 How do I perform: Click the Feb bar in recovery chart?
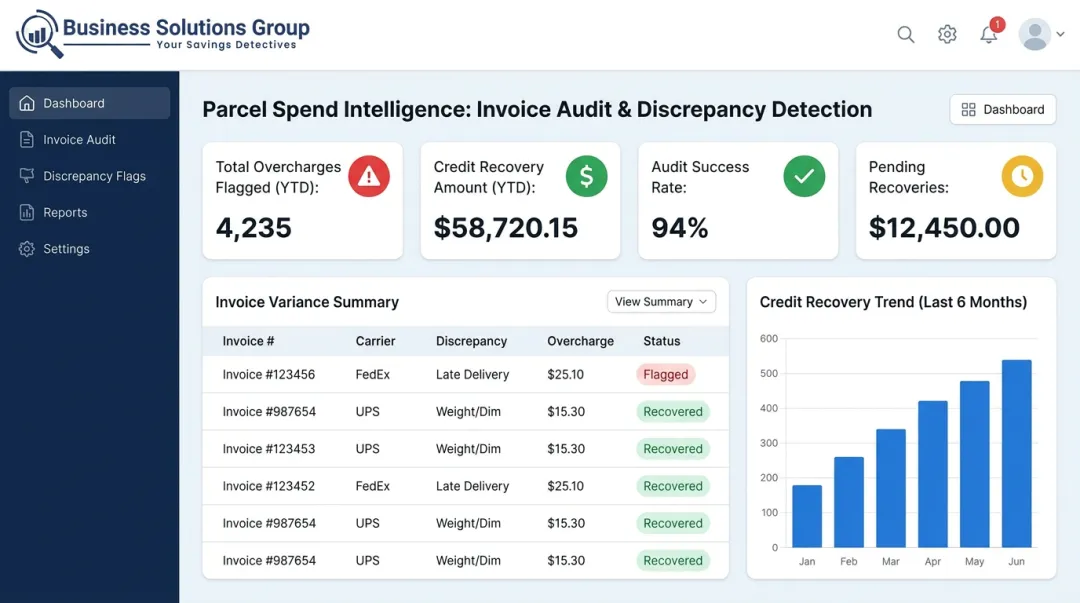pyautogui.click(x=849, y=502)
